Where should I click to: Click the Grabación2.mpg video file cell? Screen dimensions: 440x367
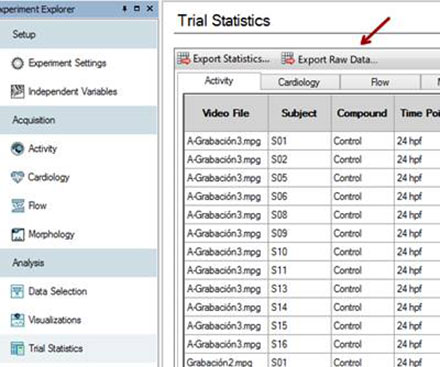pyautogui.click(x=226, y=361)
